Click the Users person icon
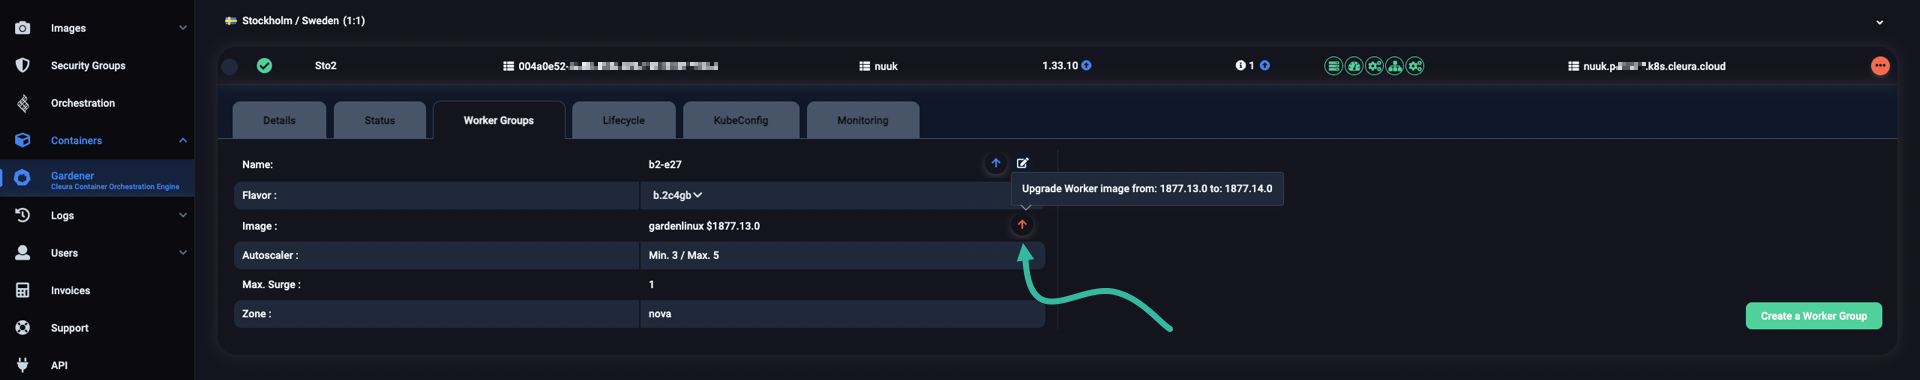Image resolution: width=1920 pixels, height=380 pixels. pyautogui.click(x=22, y=253)
